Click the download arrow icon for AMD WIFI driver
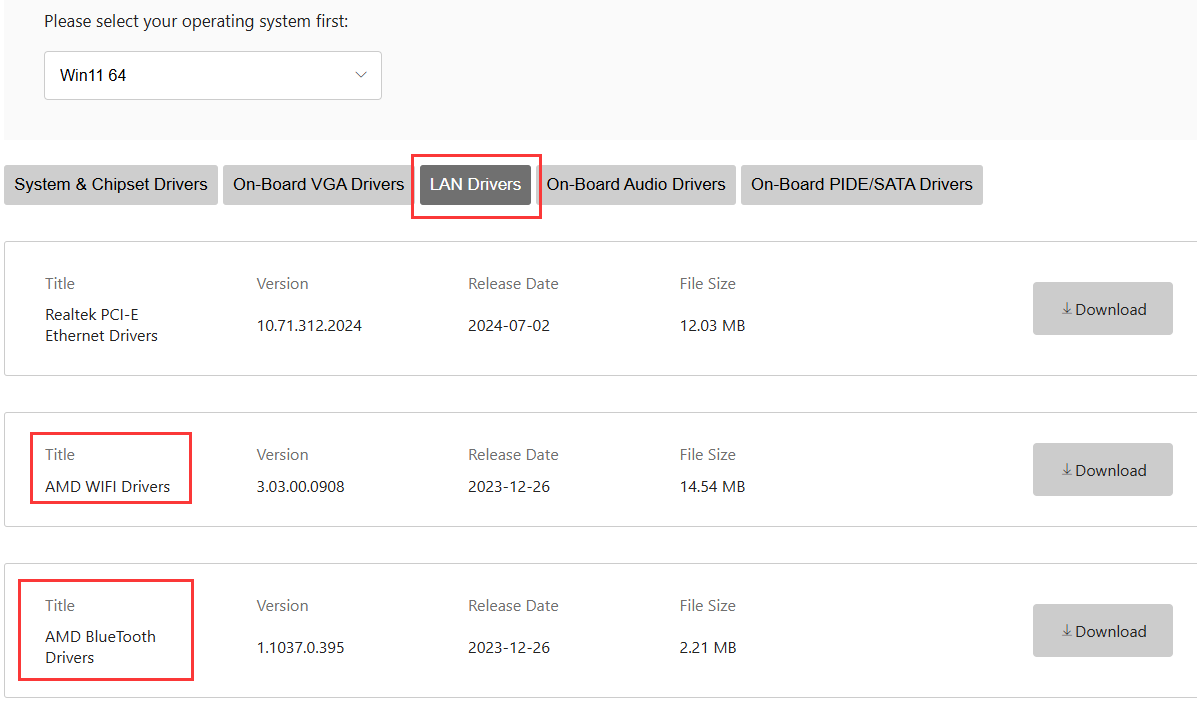The image size is (1197, 706). tap(1066, 470)
